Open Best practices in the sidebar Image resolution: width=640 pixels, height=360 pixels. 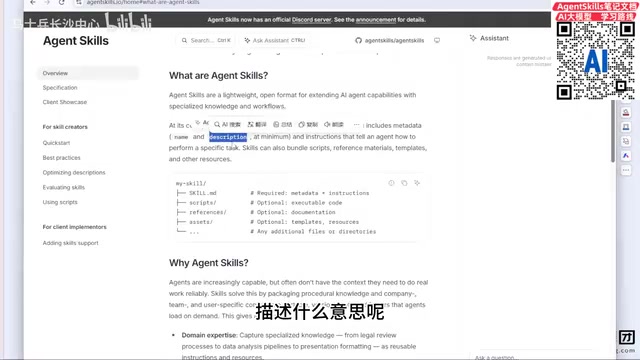pyautogui.click(x=62, y=158)
